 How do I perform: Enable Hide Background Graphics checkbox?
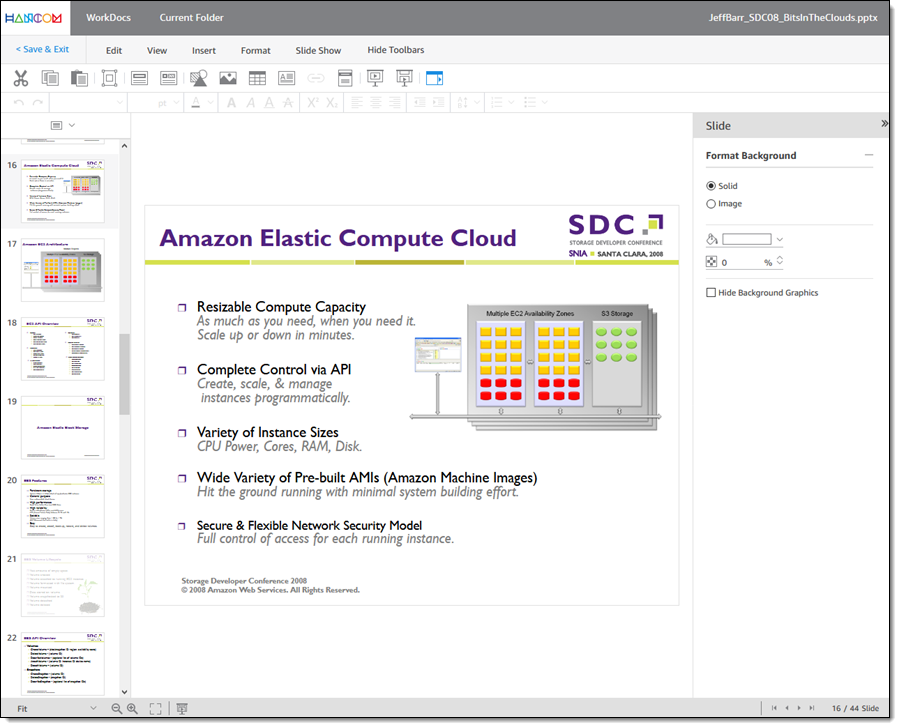pos(711,293)
